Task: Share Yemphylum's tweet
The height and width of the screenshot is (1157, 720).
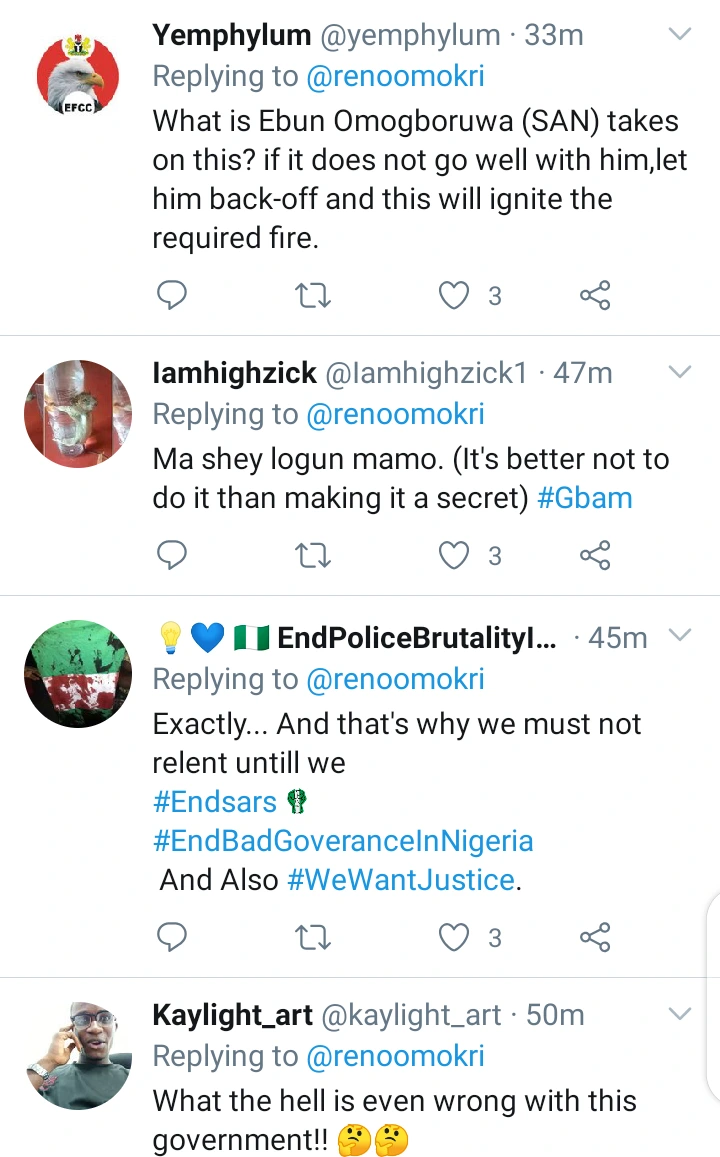Action: tap(595, 295)
